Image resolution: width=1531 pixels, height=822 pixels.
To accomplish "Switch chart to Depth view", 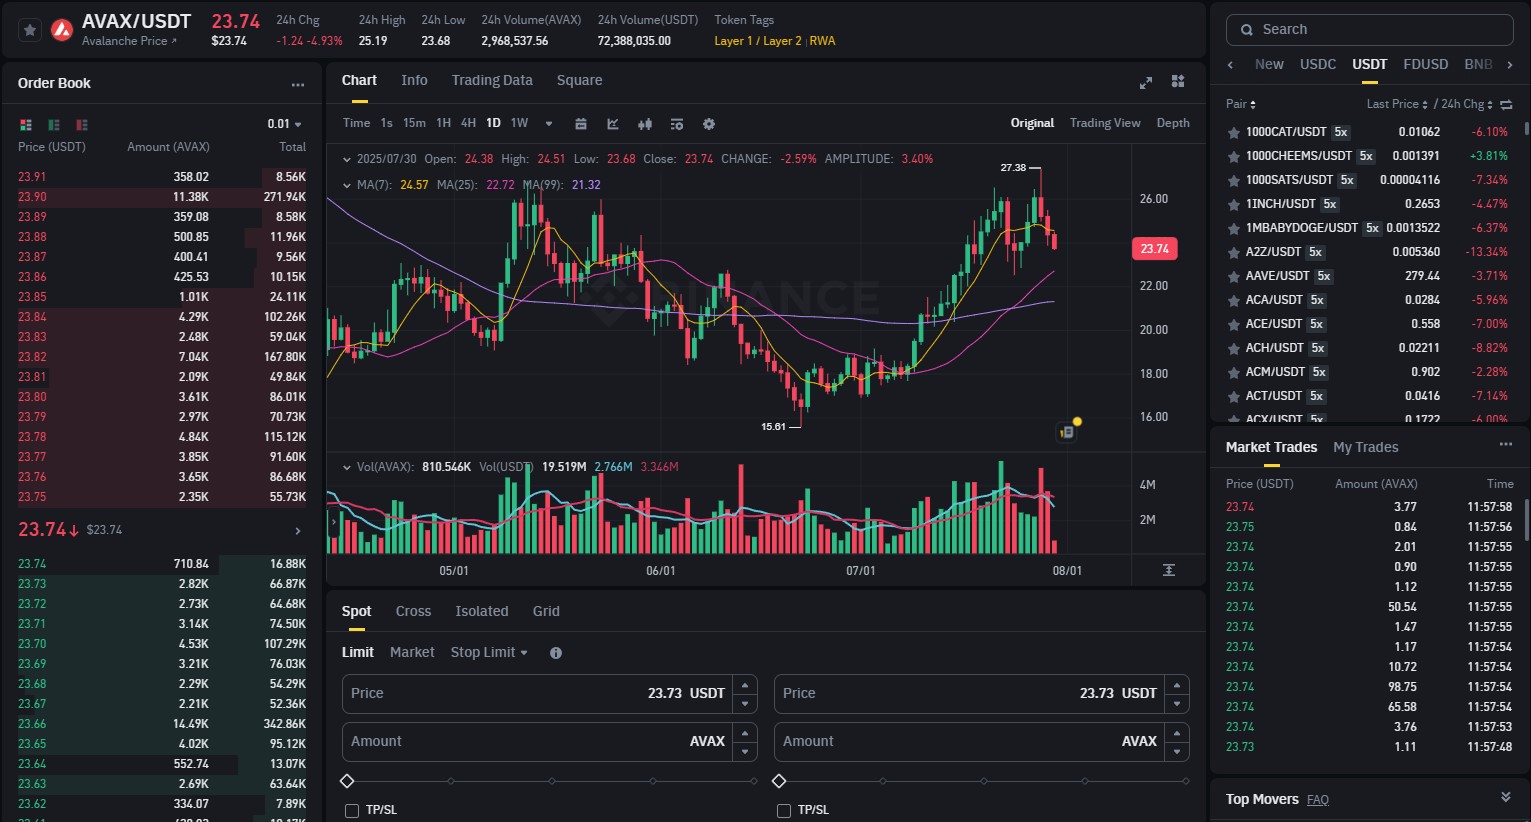I will [x=1173, y=123].
